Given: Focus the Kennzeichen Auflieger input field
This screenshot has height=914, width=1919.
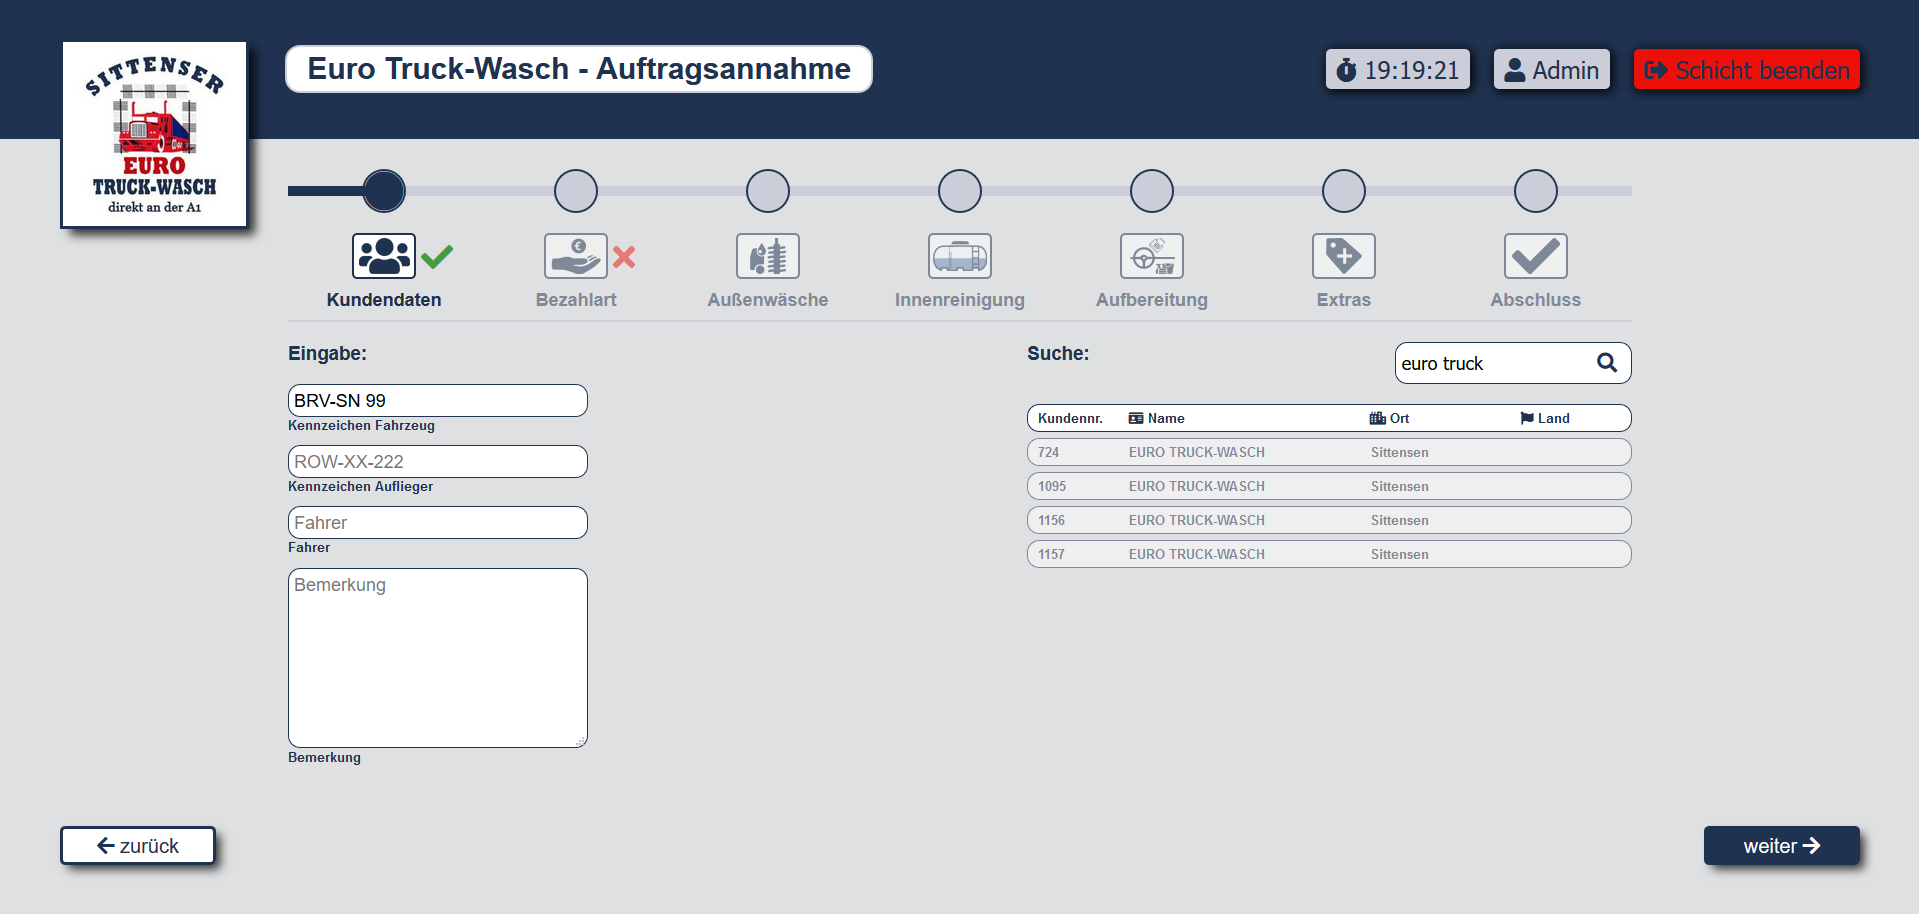Looking at the screenshot, I should click(438, 462).
